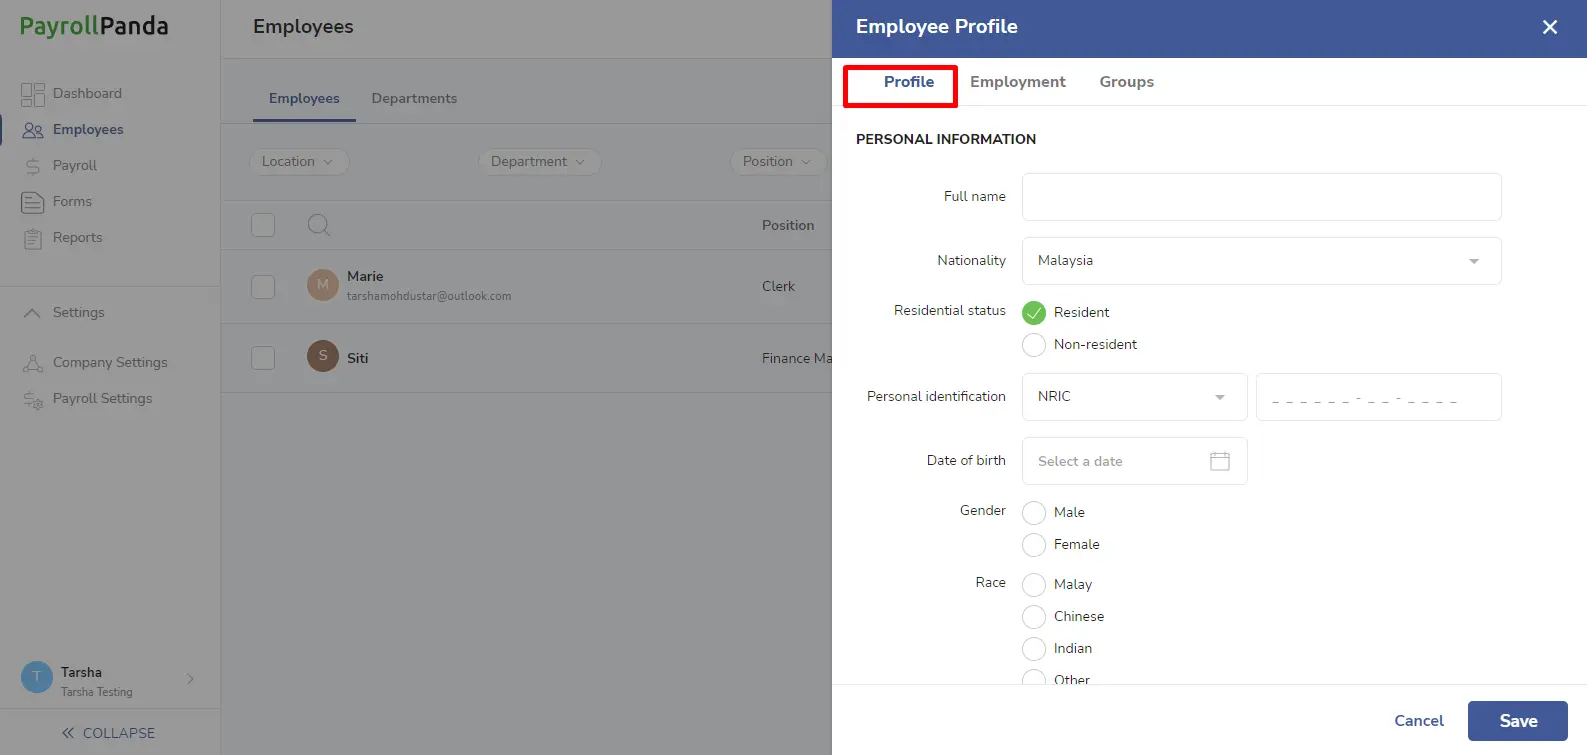Choose Male gender option
Screen dimensions: 1587x755
pyautogui.click(x=1034, y=513)
